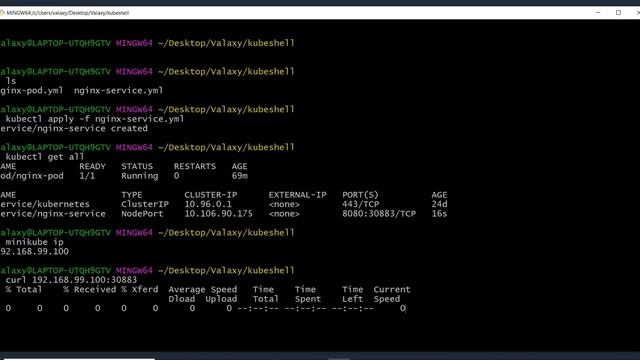Click the '% Xferd' curl header

coord(140,290)
